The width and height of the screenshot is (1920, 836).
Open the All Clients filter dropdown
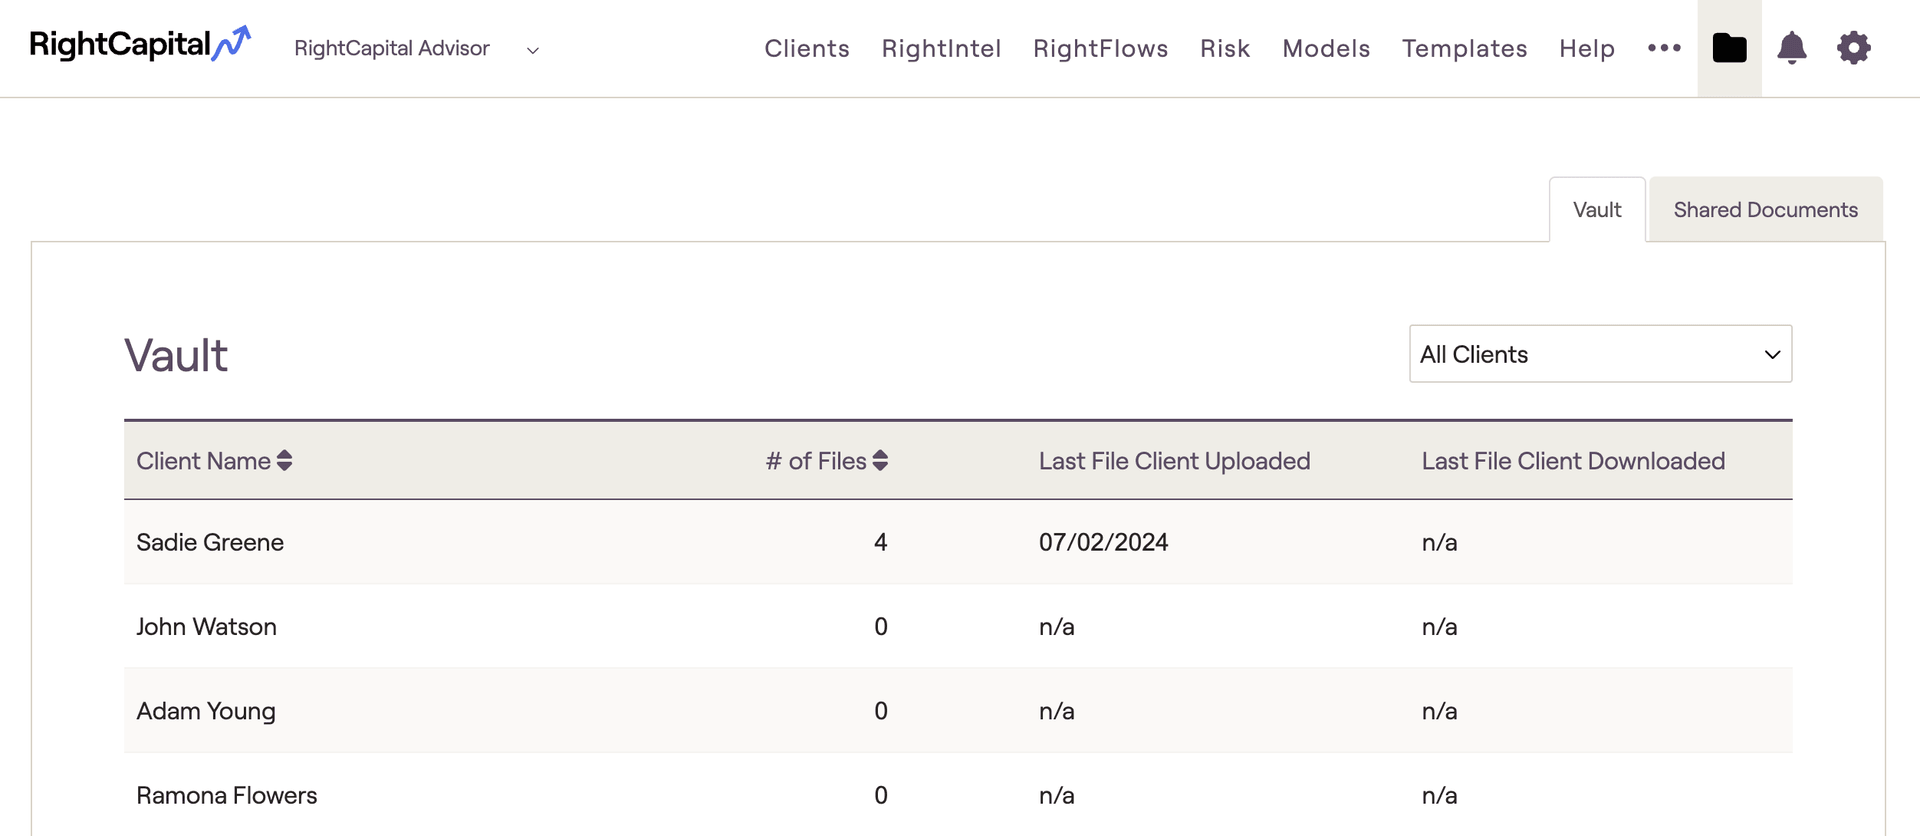click(1600, 354)
